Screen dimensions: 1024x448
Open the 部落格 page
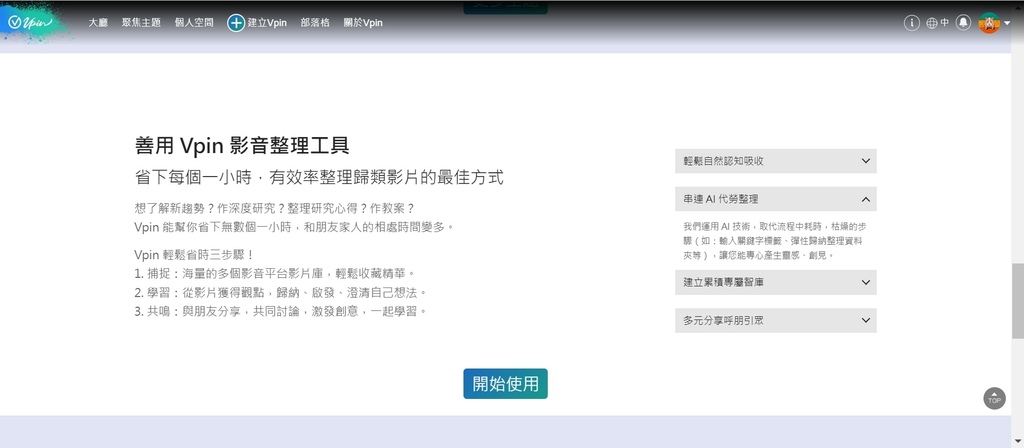point(315,23)
